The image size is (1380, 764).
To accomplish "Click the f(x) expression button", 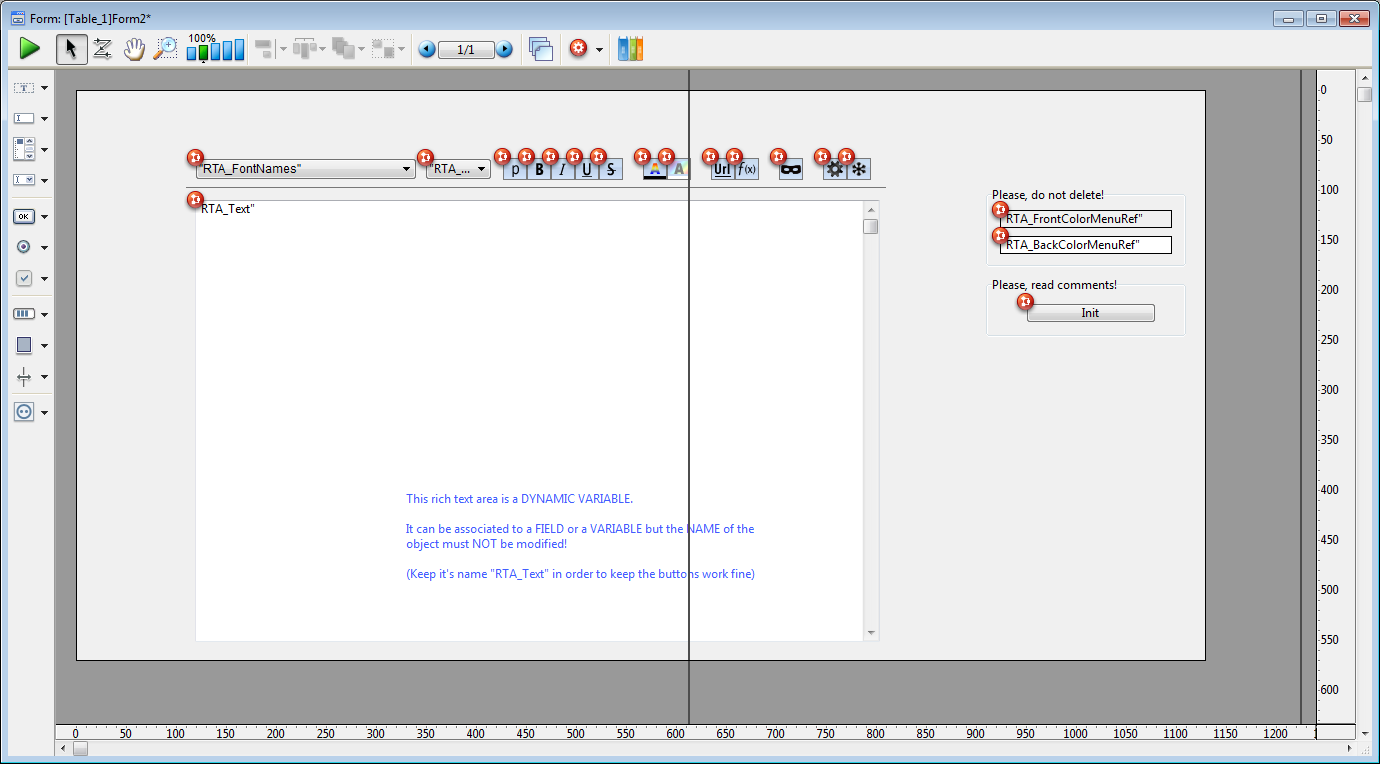I will pos(747,170).
